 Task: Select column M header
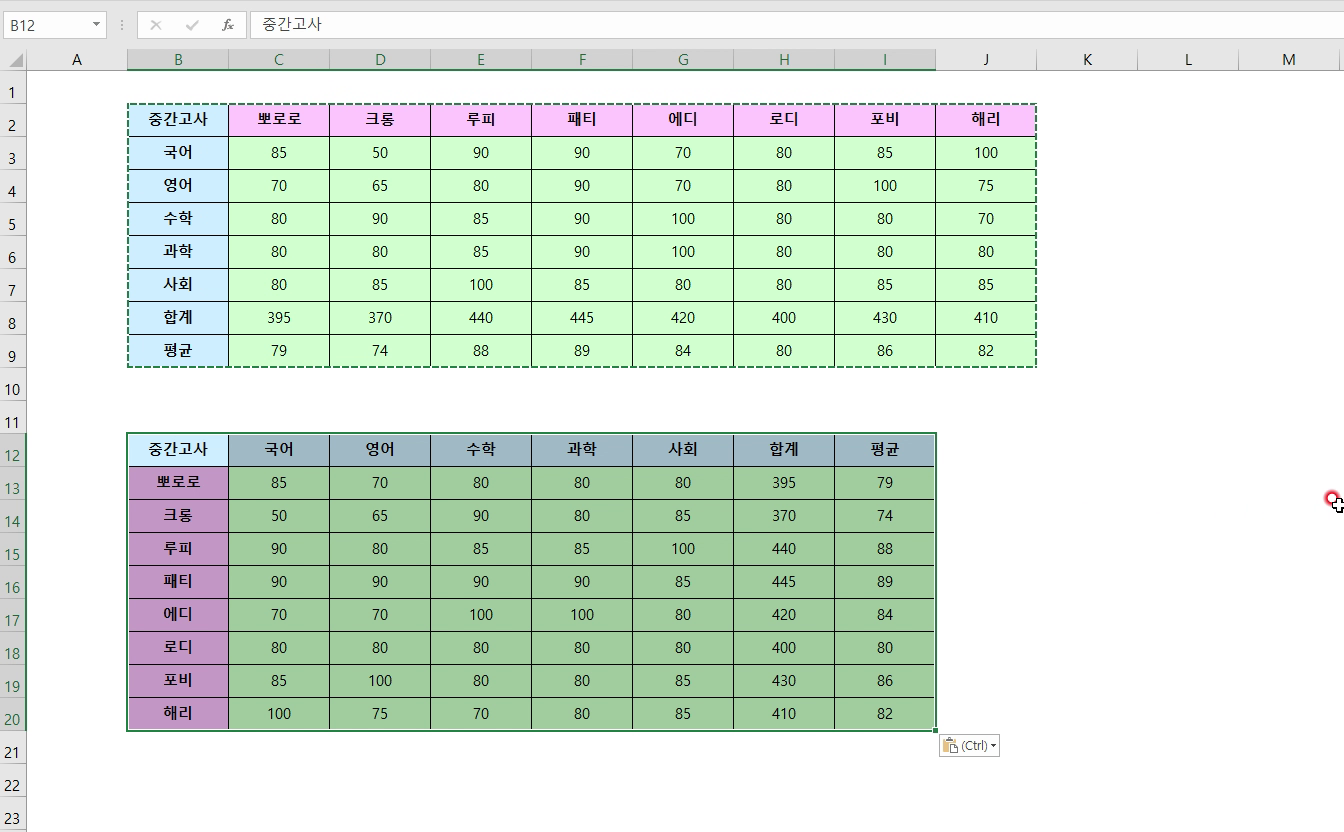pyautogui.click(x=1289, y=60)
